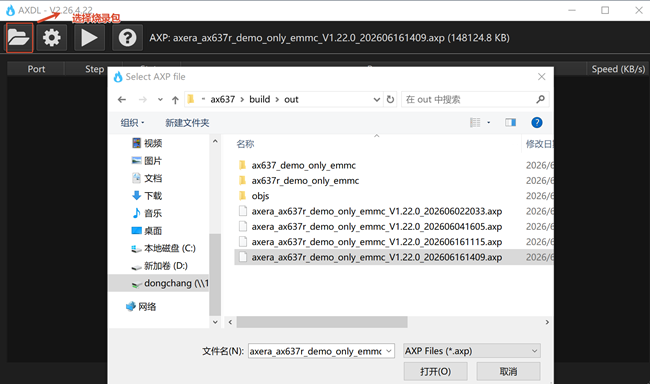Go back in the file dialog

coord(121,100)
